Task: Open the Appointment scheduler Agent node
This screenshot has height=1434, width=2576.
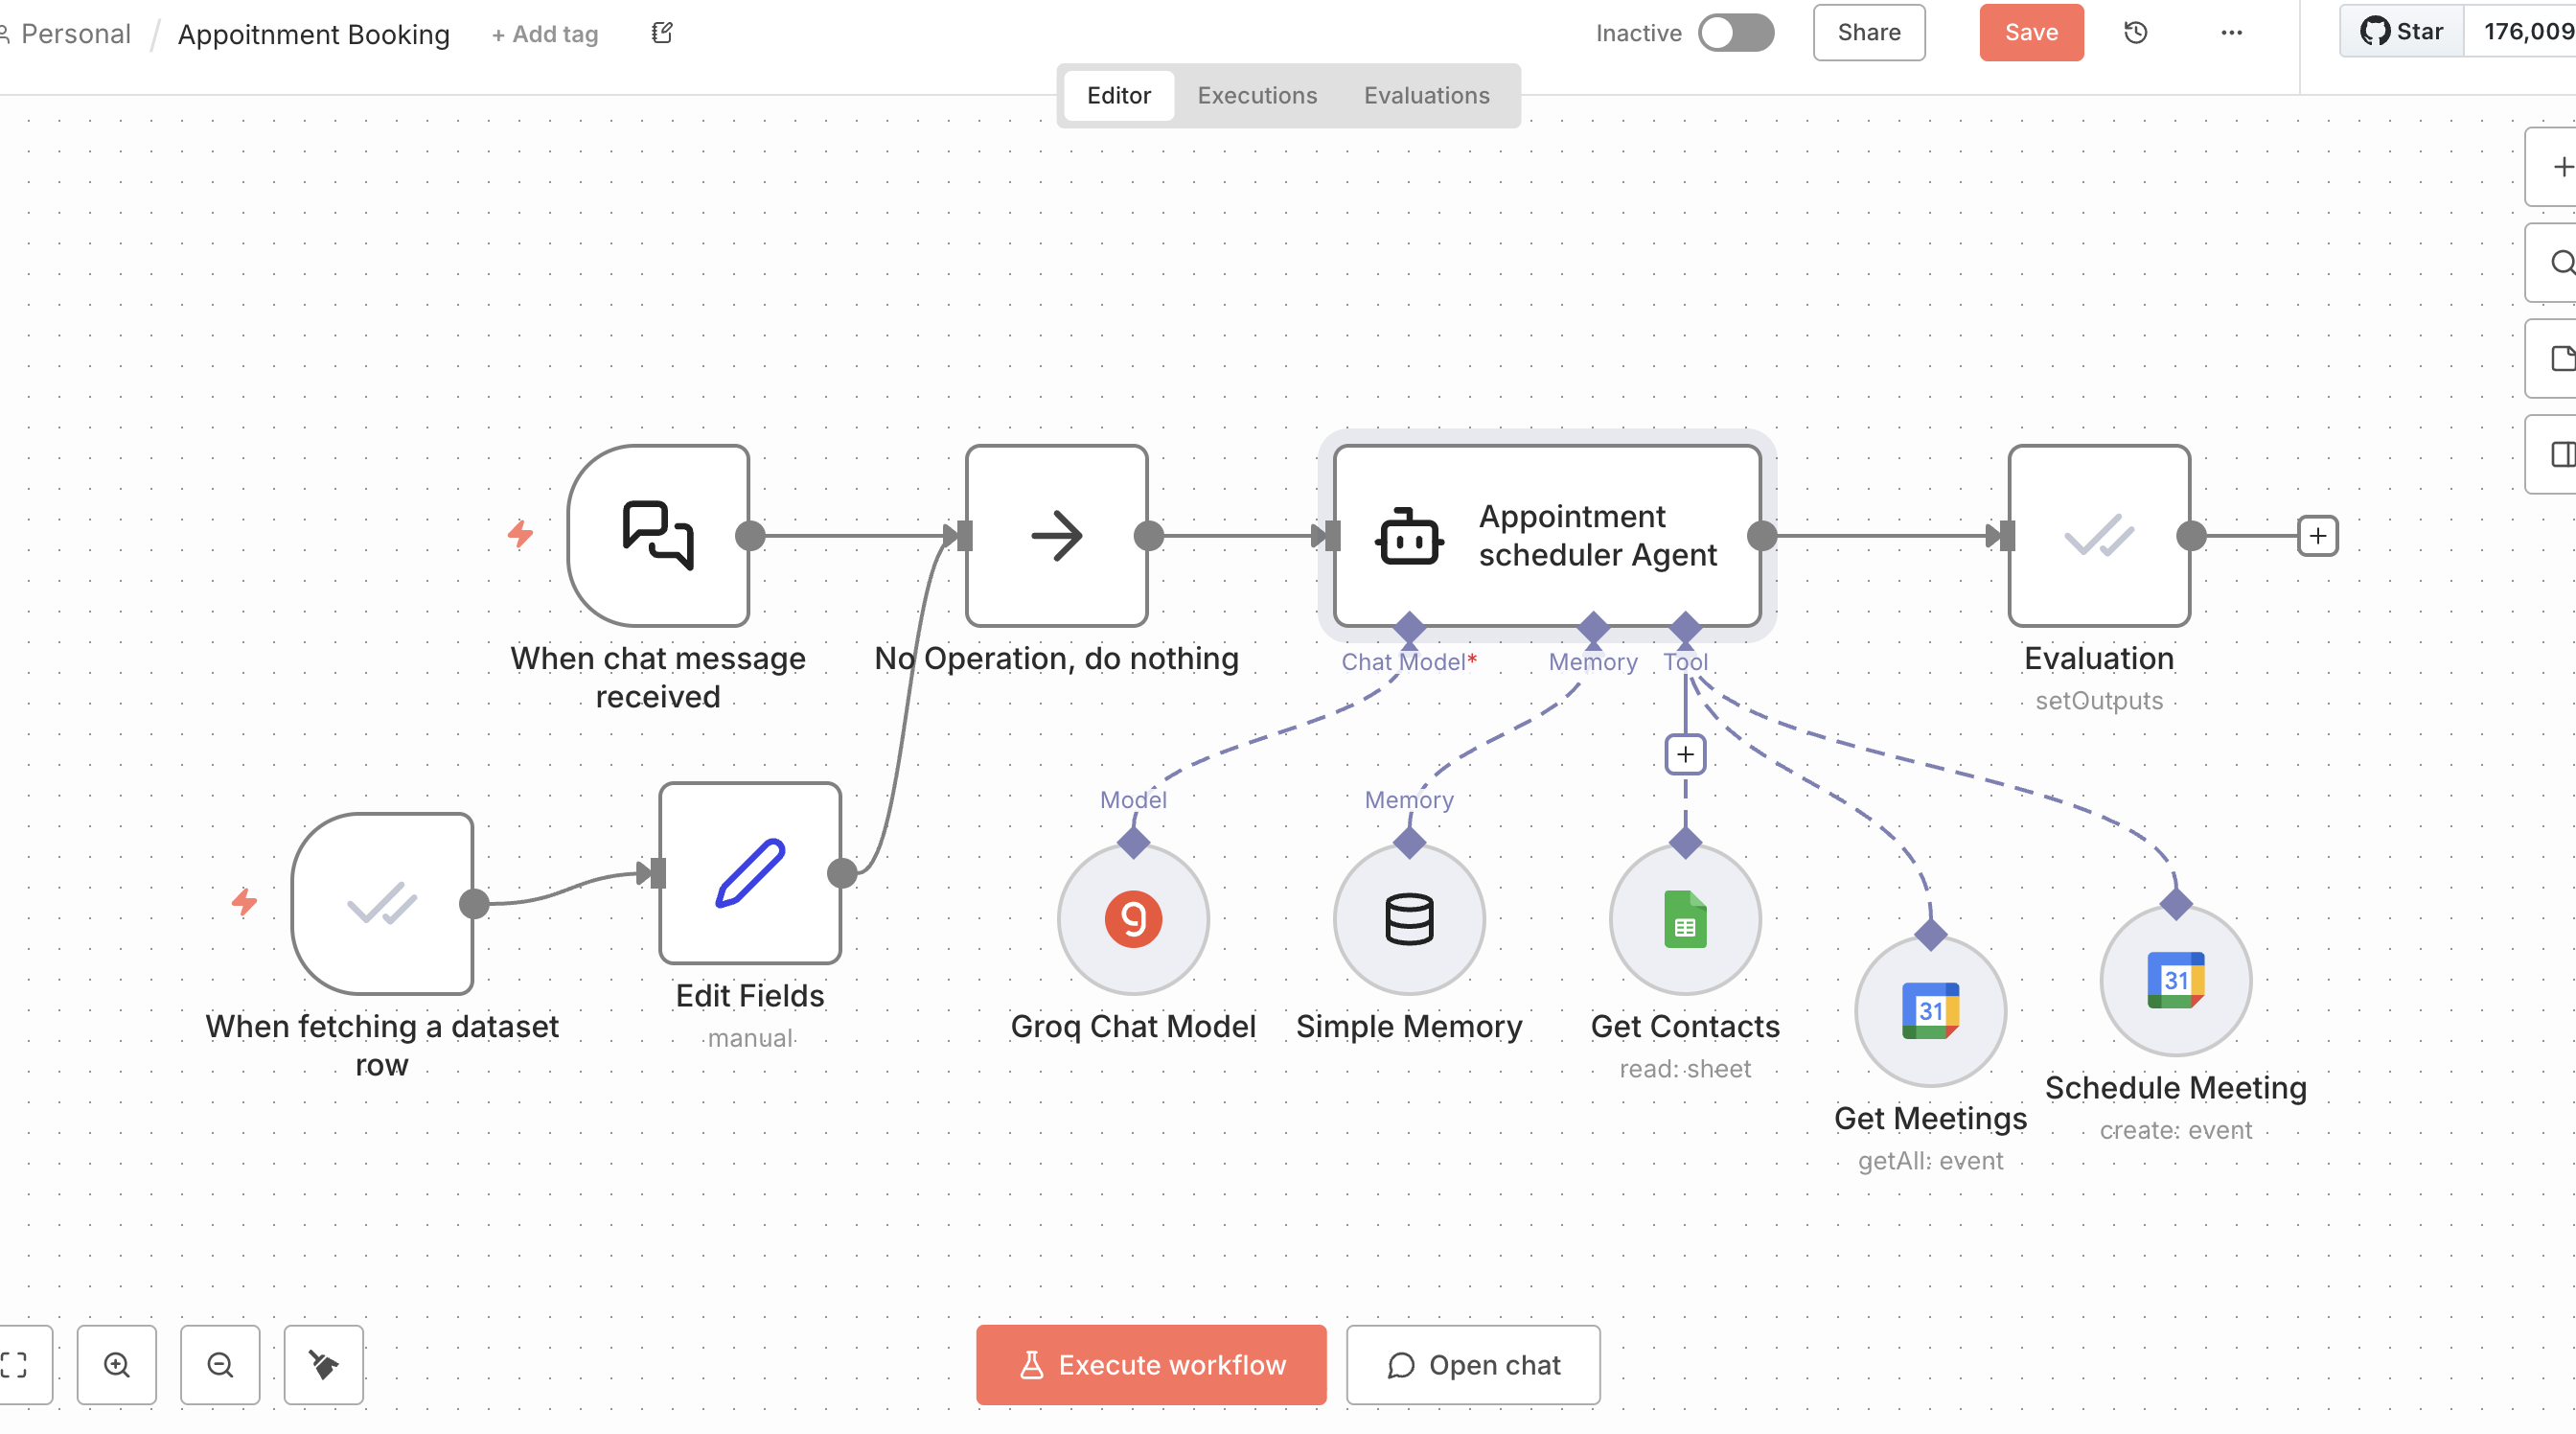Action: coord(1547,535)
